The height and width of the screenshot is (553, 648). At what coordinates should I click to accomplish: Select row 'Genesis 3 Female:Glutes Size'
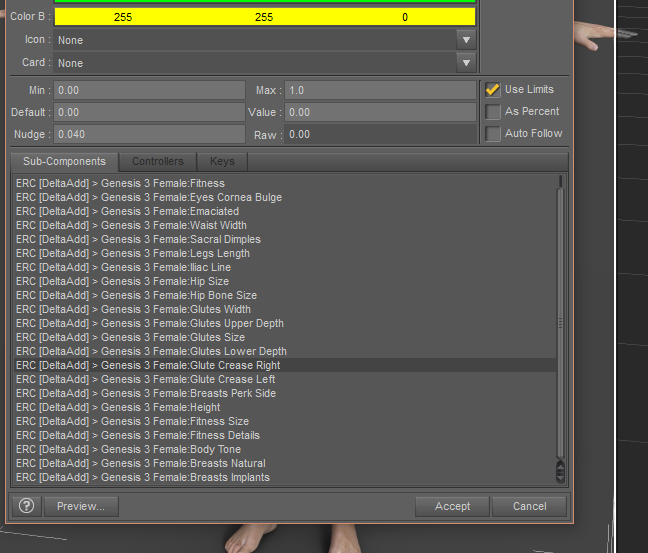[x=285, y=338]
